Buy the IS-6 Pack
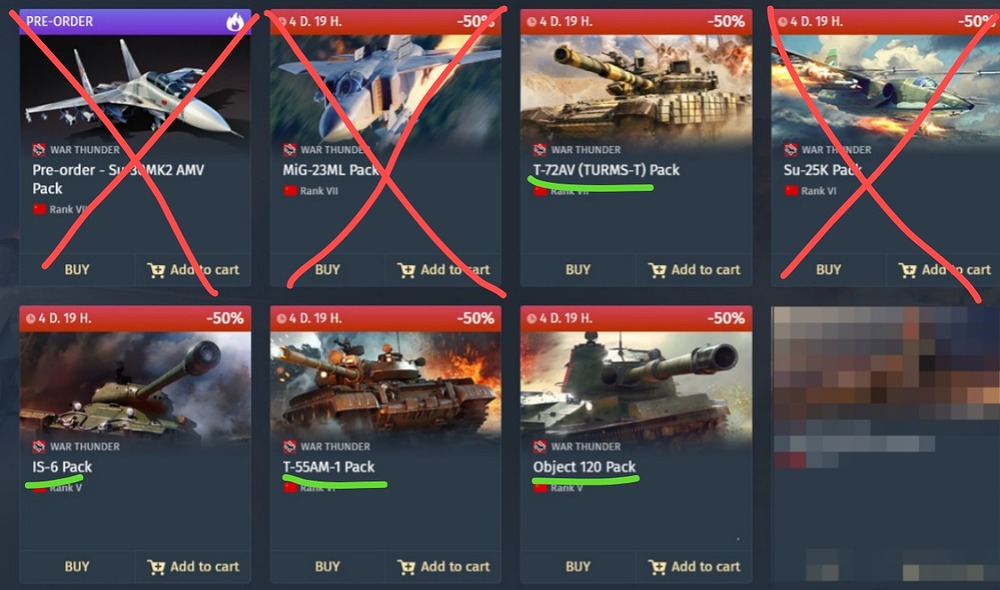Viewport: 1000px width, 590px height. click(77, 566)
